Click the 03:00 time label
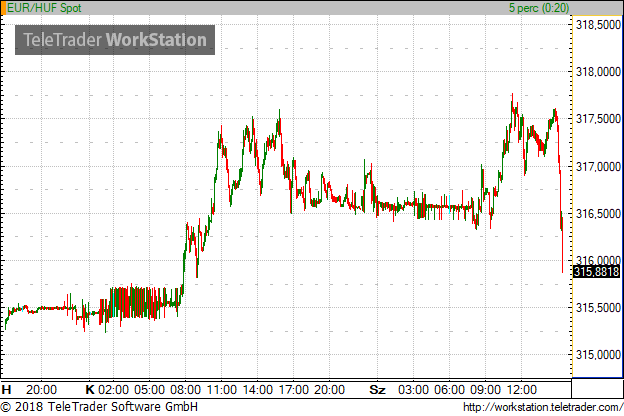624x416 pixels. click(x=413, y=389)
